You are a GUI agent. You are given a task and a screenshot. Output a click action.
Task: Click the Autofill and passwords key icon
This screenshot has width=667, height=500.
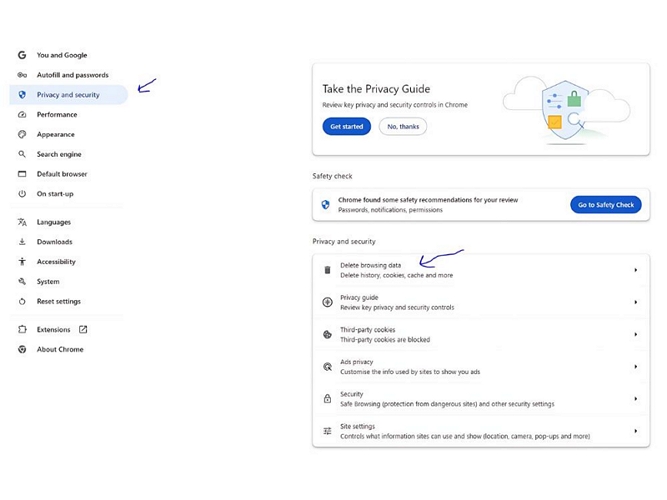coord(22,75)
